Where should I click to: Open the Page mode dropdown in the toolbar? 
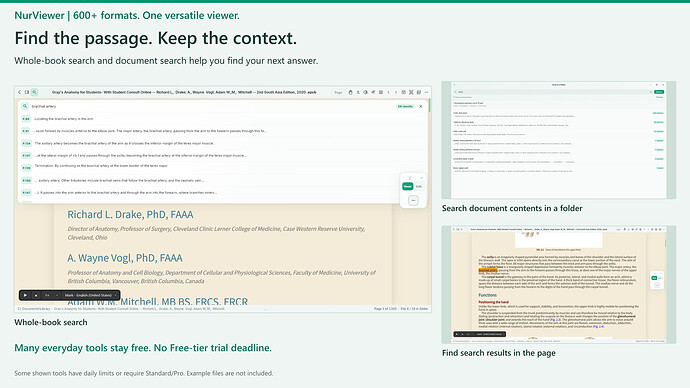338,92
